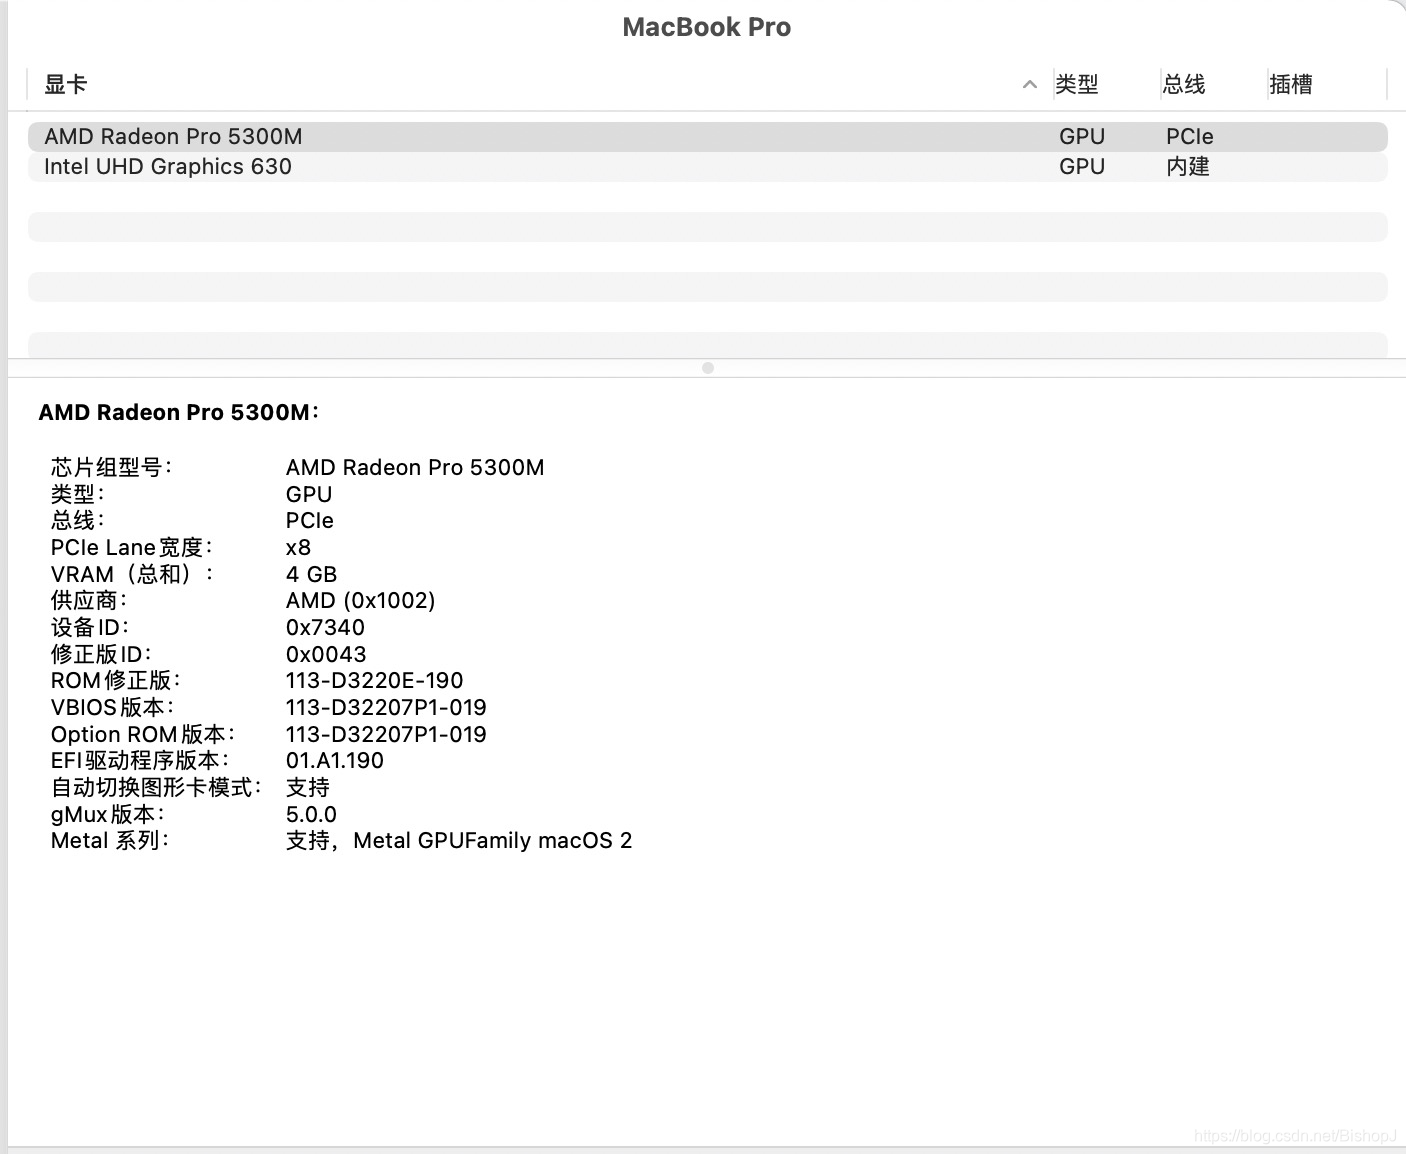Click GPU type cell in AMD row
This screenshot has width=1406, height=1154.
1082,137
